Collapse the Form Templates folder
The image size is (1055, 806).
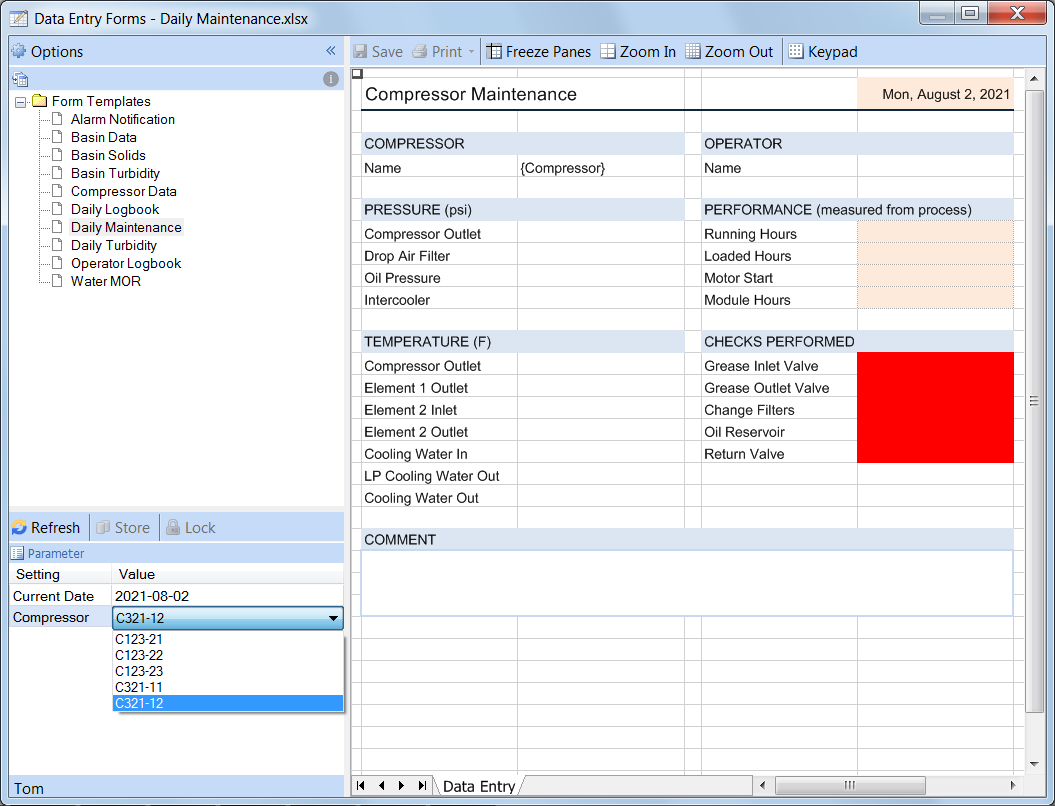pyautogui.click(x=21, y=102)
